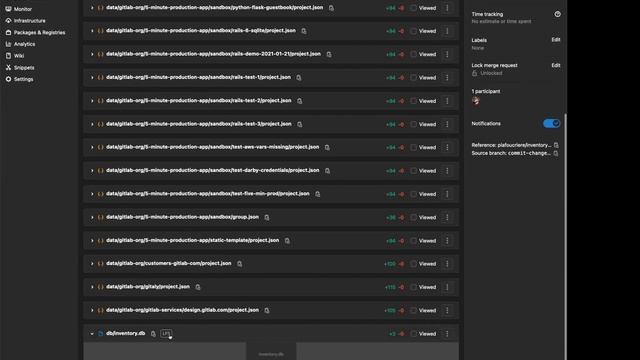The width and height of the screenshot is (640, 360).
Task: Mark test-five-min-prod file as Viewed
Action: [413, 194]
